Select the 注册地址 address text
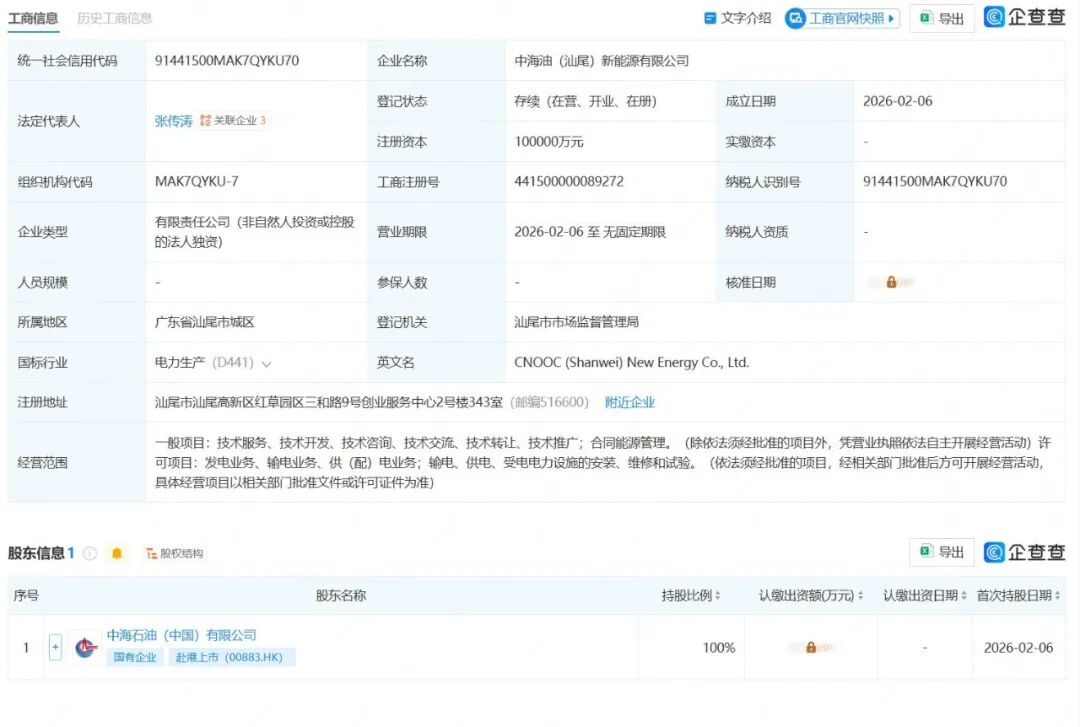 (x=329, y=402)
